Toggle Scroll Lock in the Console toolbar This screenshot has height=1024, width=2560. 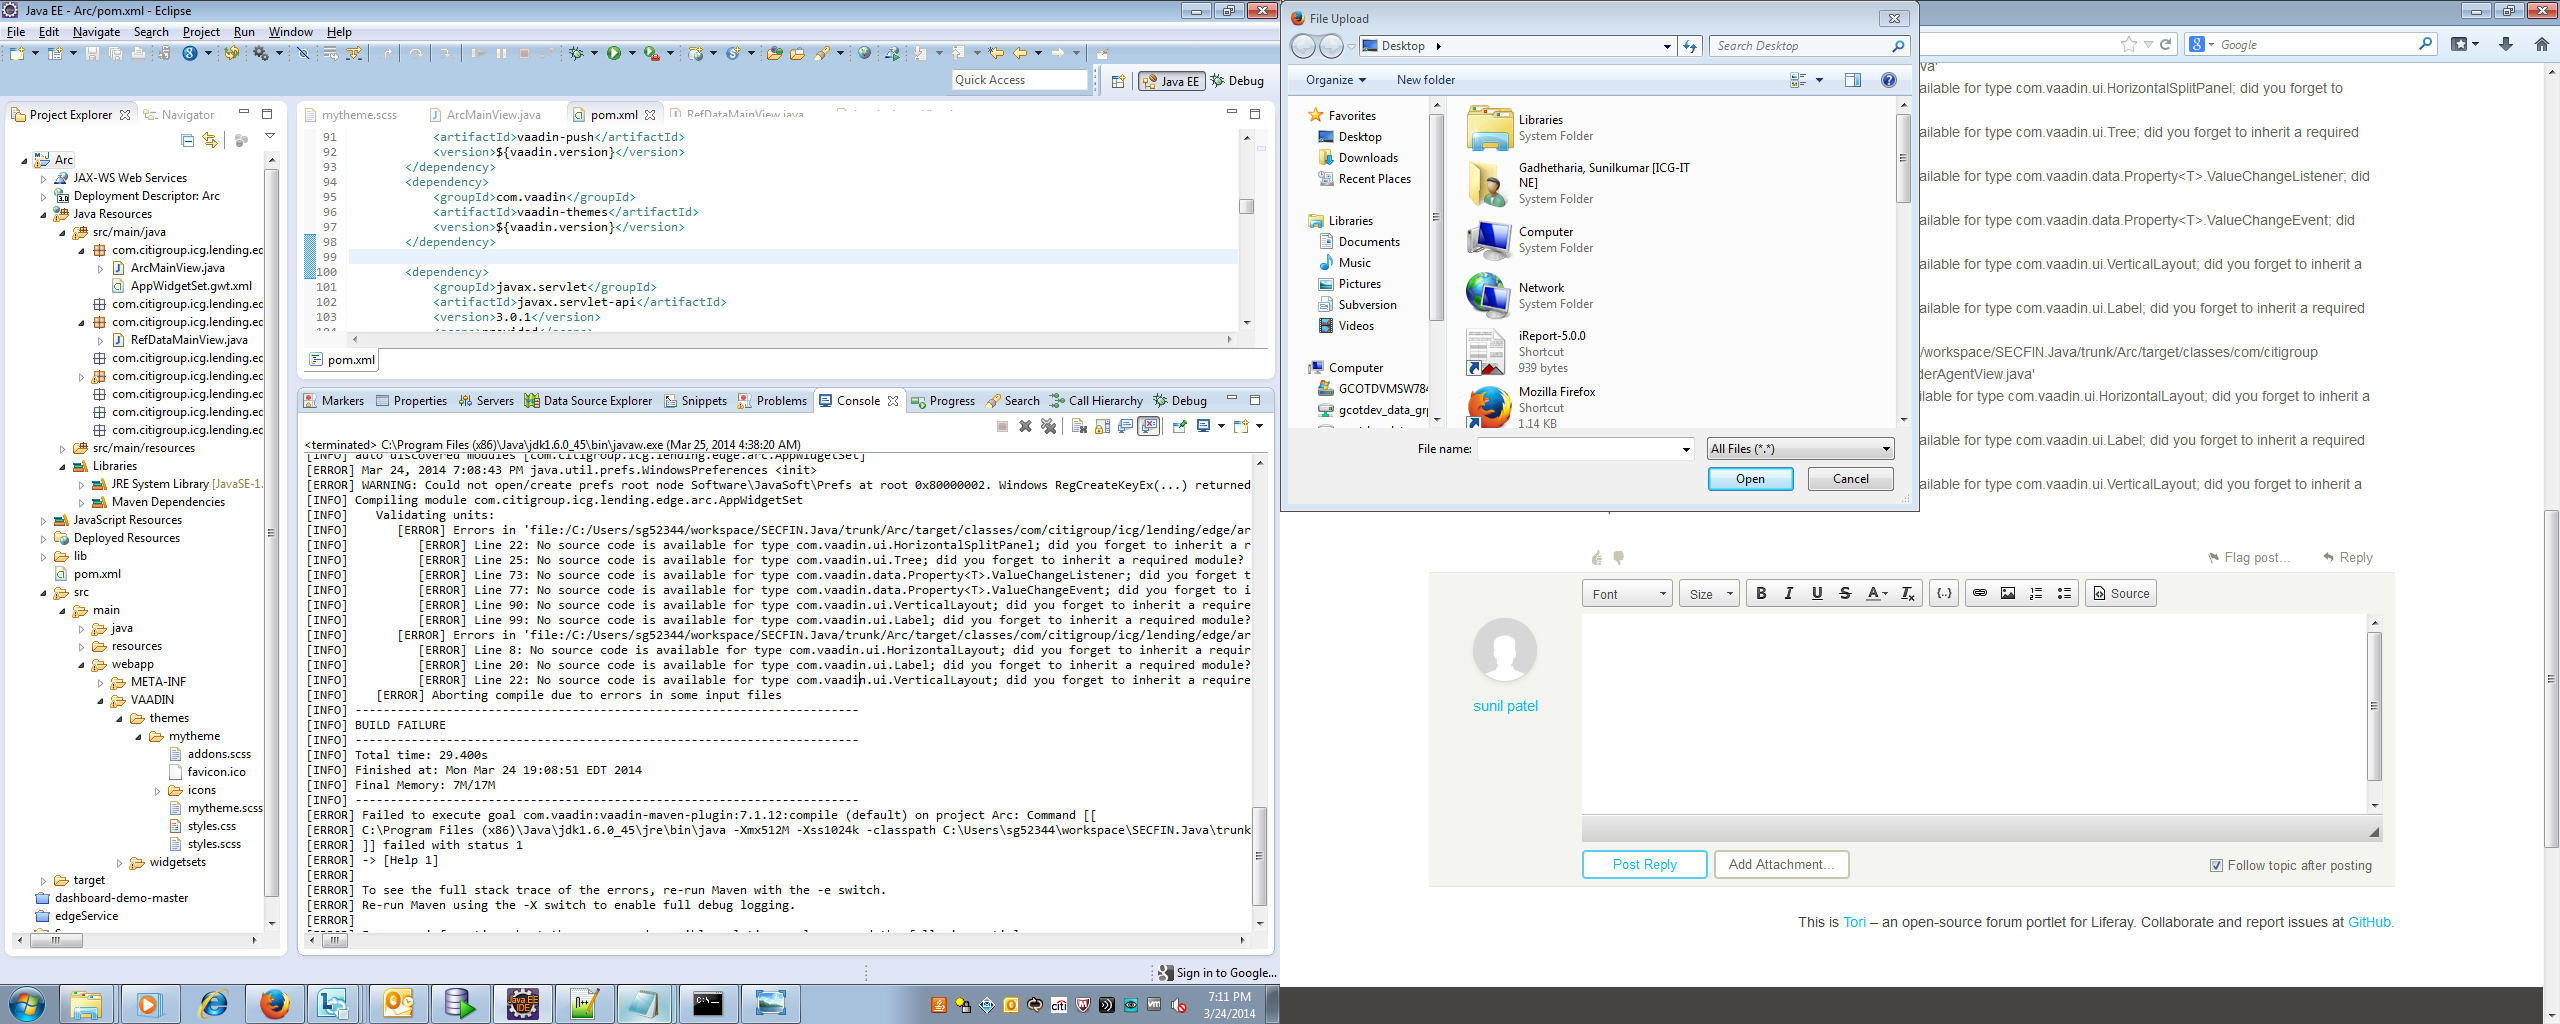click(1102, 426)
